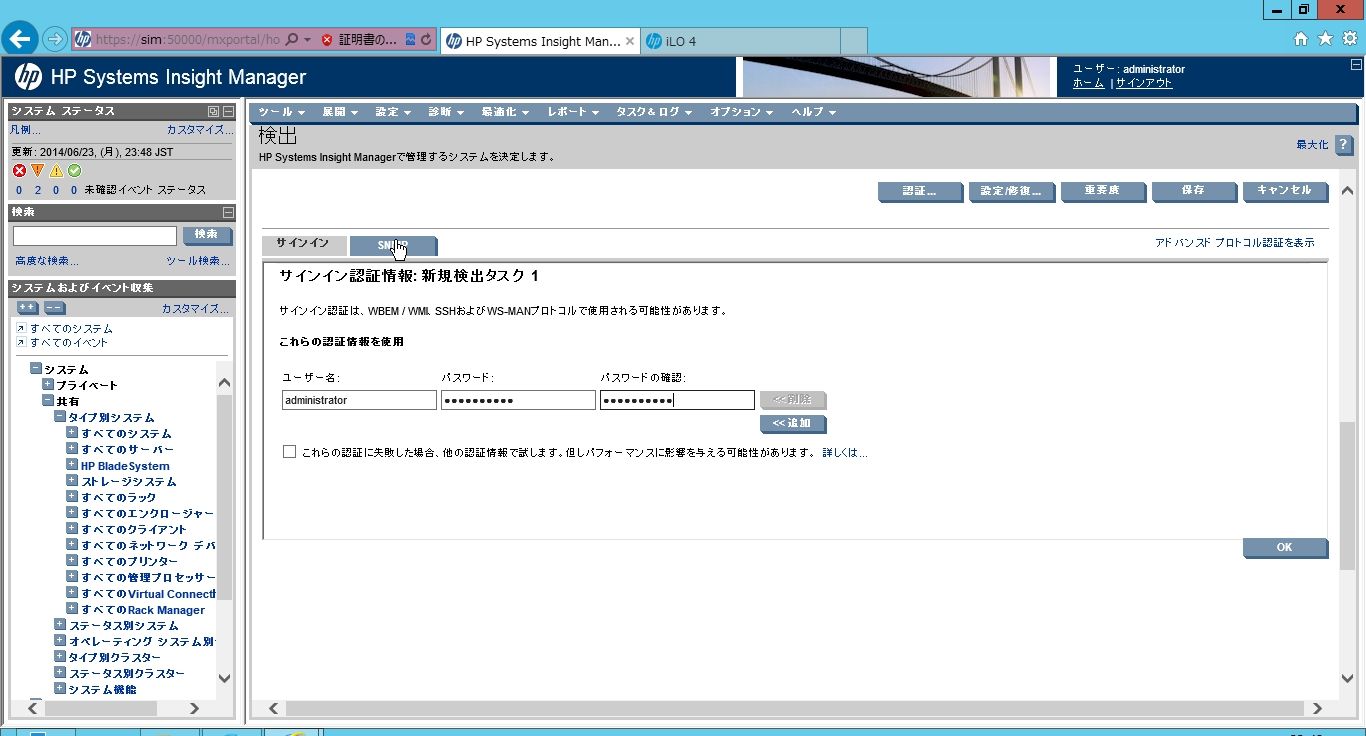Click the red critical status icon
This screenshot has height=736, width=1366.
[19, 171]
